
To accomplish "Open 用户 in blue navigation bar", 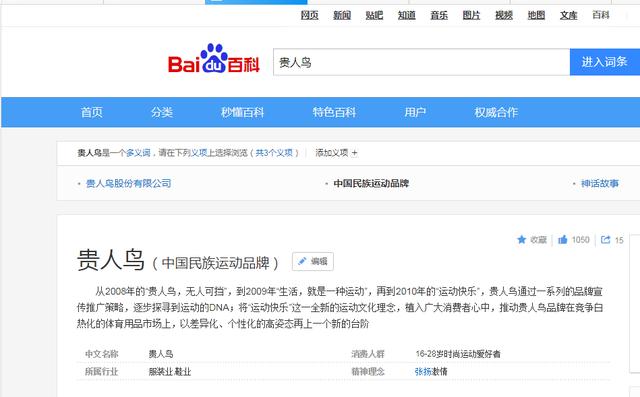I will pyautogui.click(x=415, y=112).
